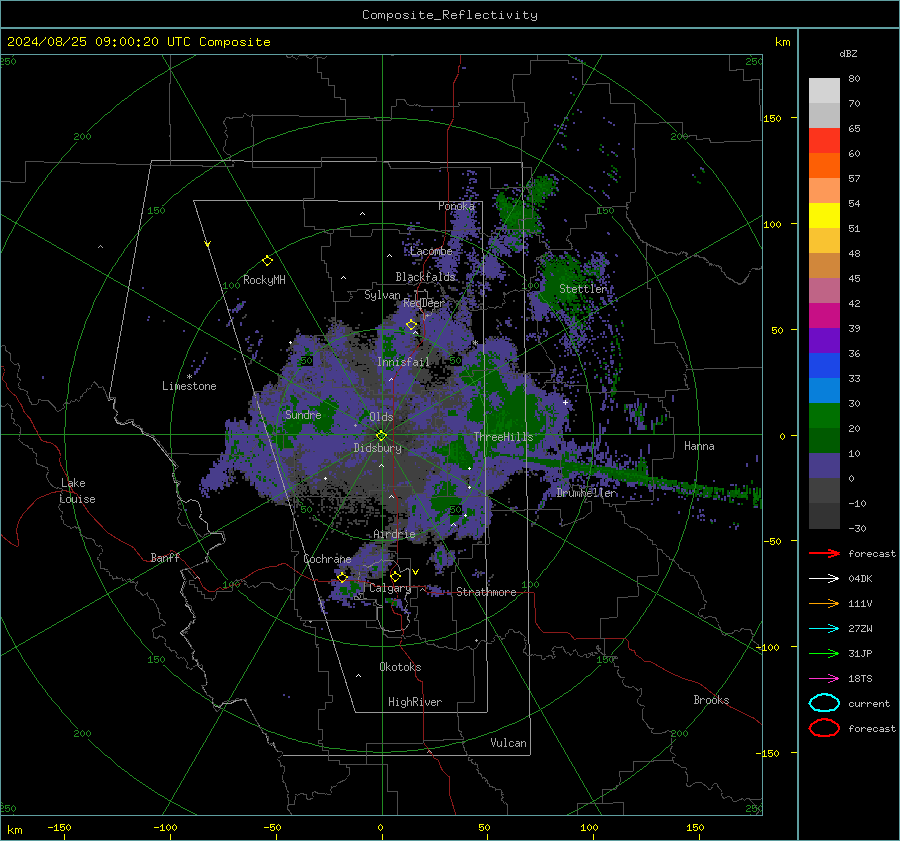Screen dimensions: 900x841
Task: Click the Sylvan label on map
Action: pyautogui.click(x=382, y=295)
